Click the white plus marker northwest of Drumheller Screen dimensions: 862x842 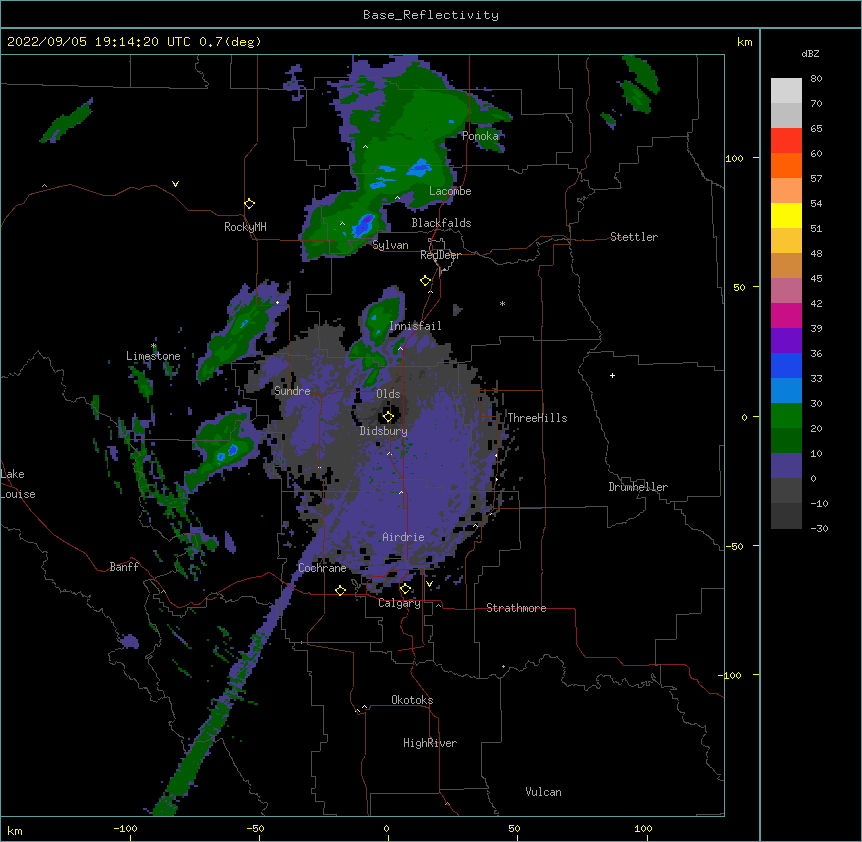[612, 375]
